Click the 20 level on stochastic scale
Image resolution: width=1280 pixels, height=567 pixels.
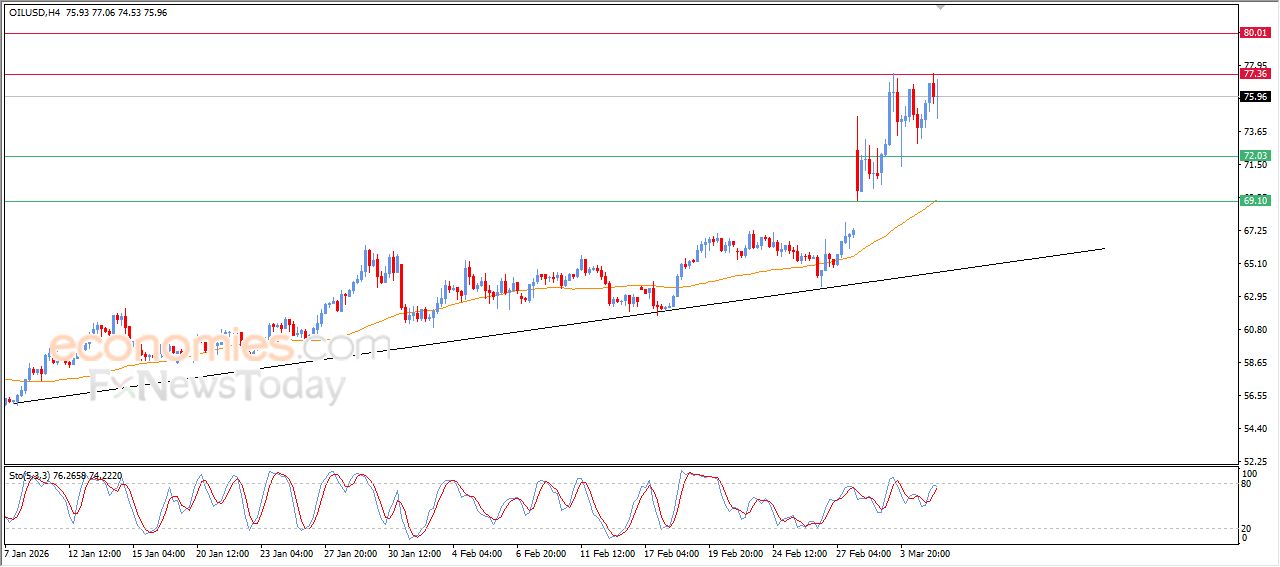[1246, 528]
